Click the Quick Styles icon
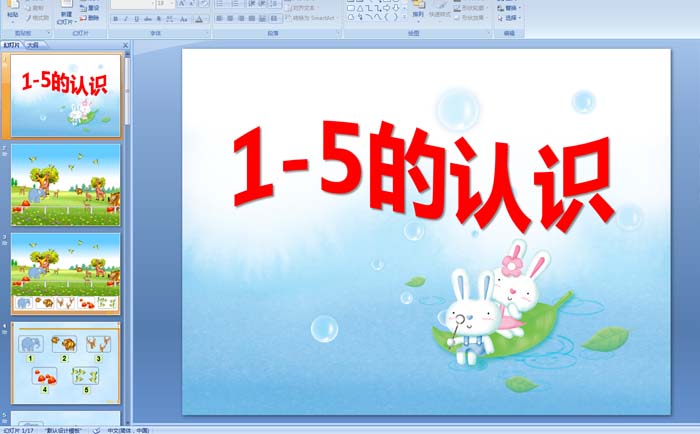 (440, 11)
